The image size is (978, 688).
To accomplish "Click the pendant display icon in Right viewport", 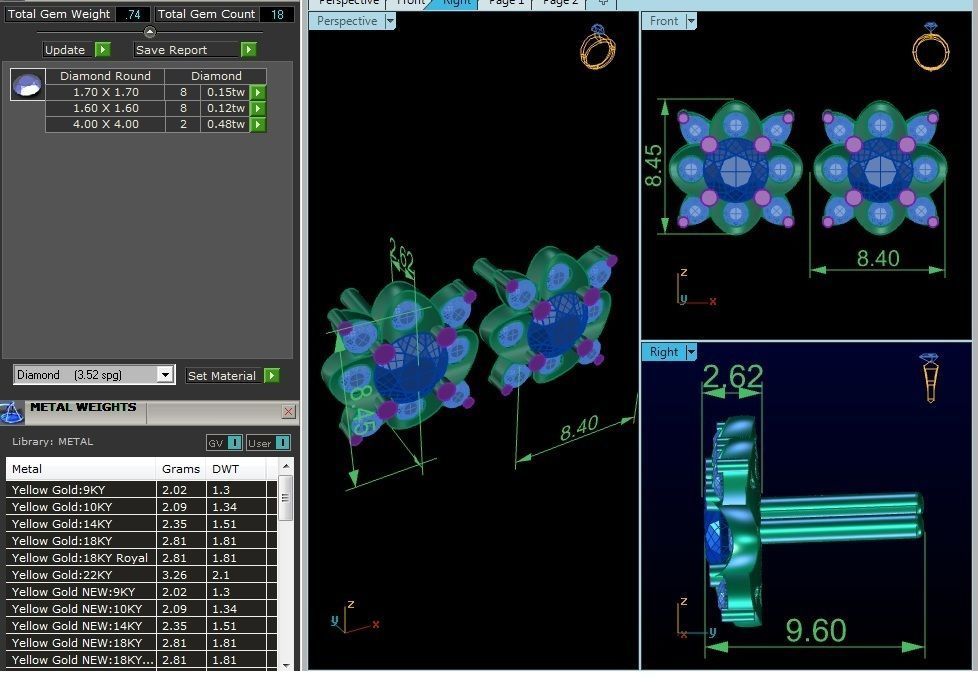I will (930, 377).
